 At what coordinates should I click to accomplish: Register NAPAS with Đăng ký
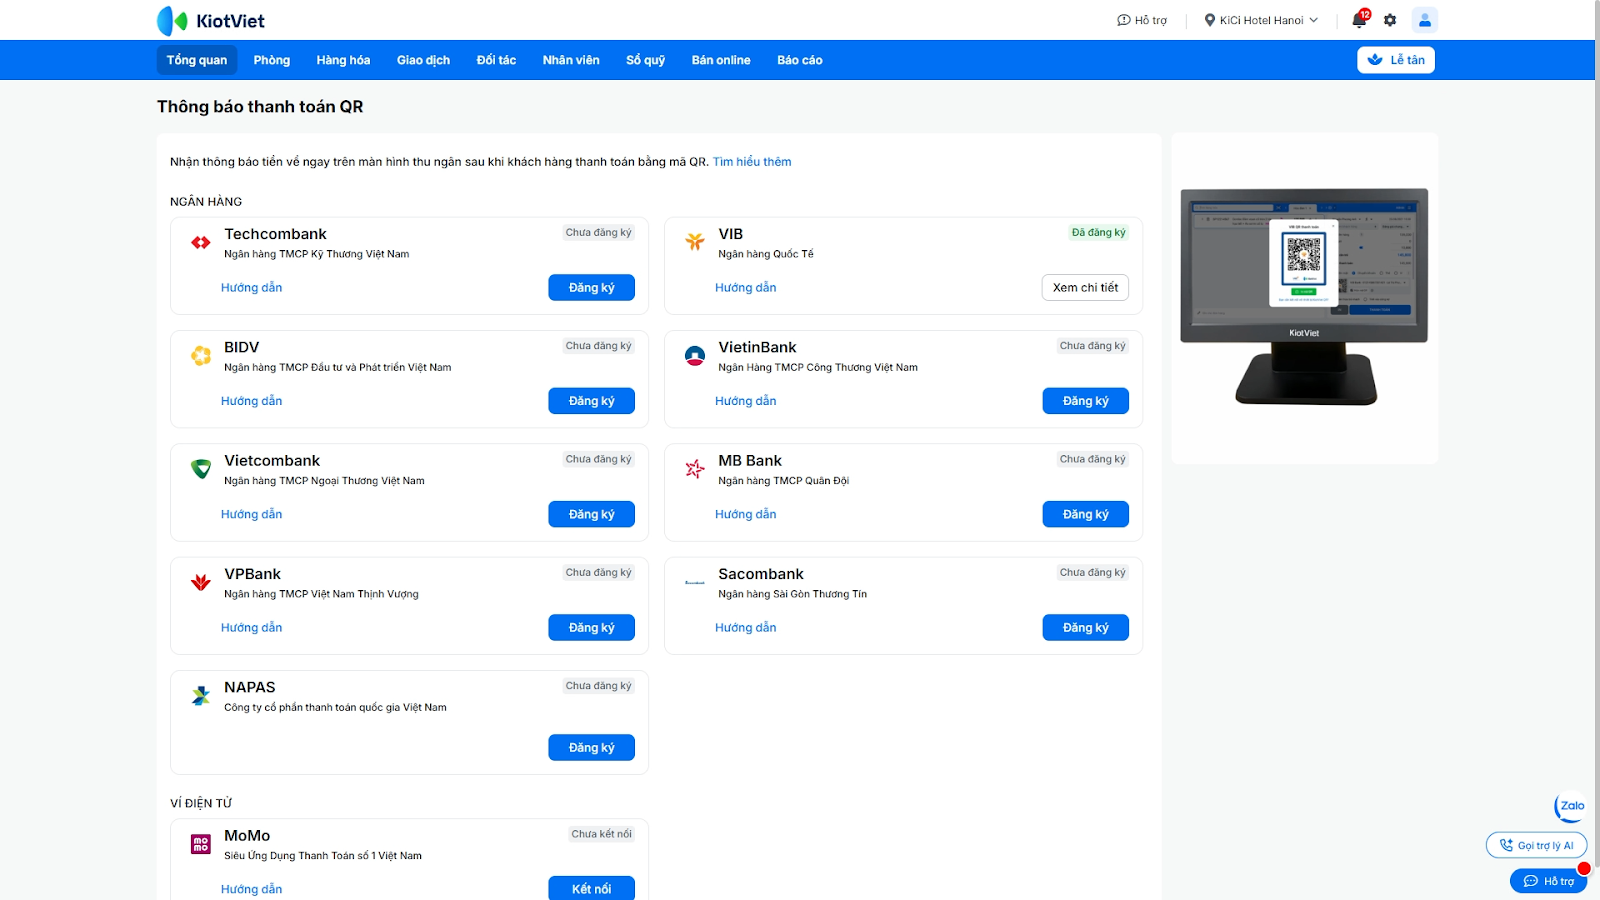(x=592, y=748)
